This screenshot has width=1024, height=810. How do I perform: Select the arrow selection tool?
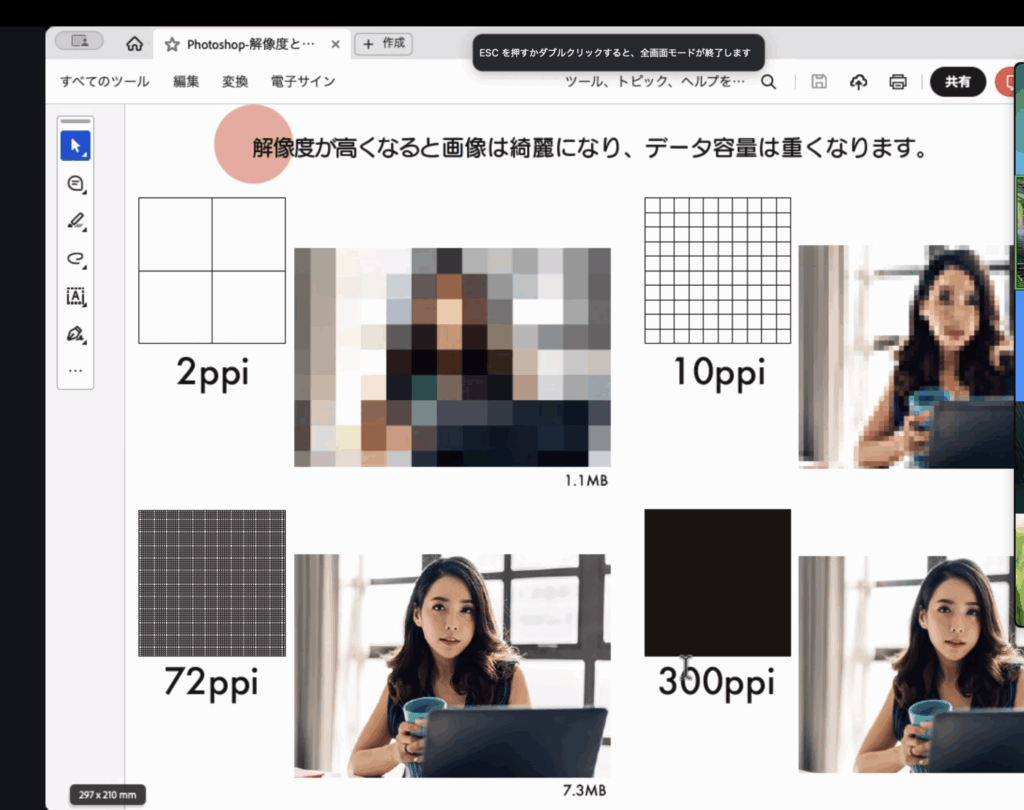click(75, 146)
